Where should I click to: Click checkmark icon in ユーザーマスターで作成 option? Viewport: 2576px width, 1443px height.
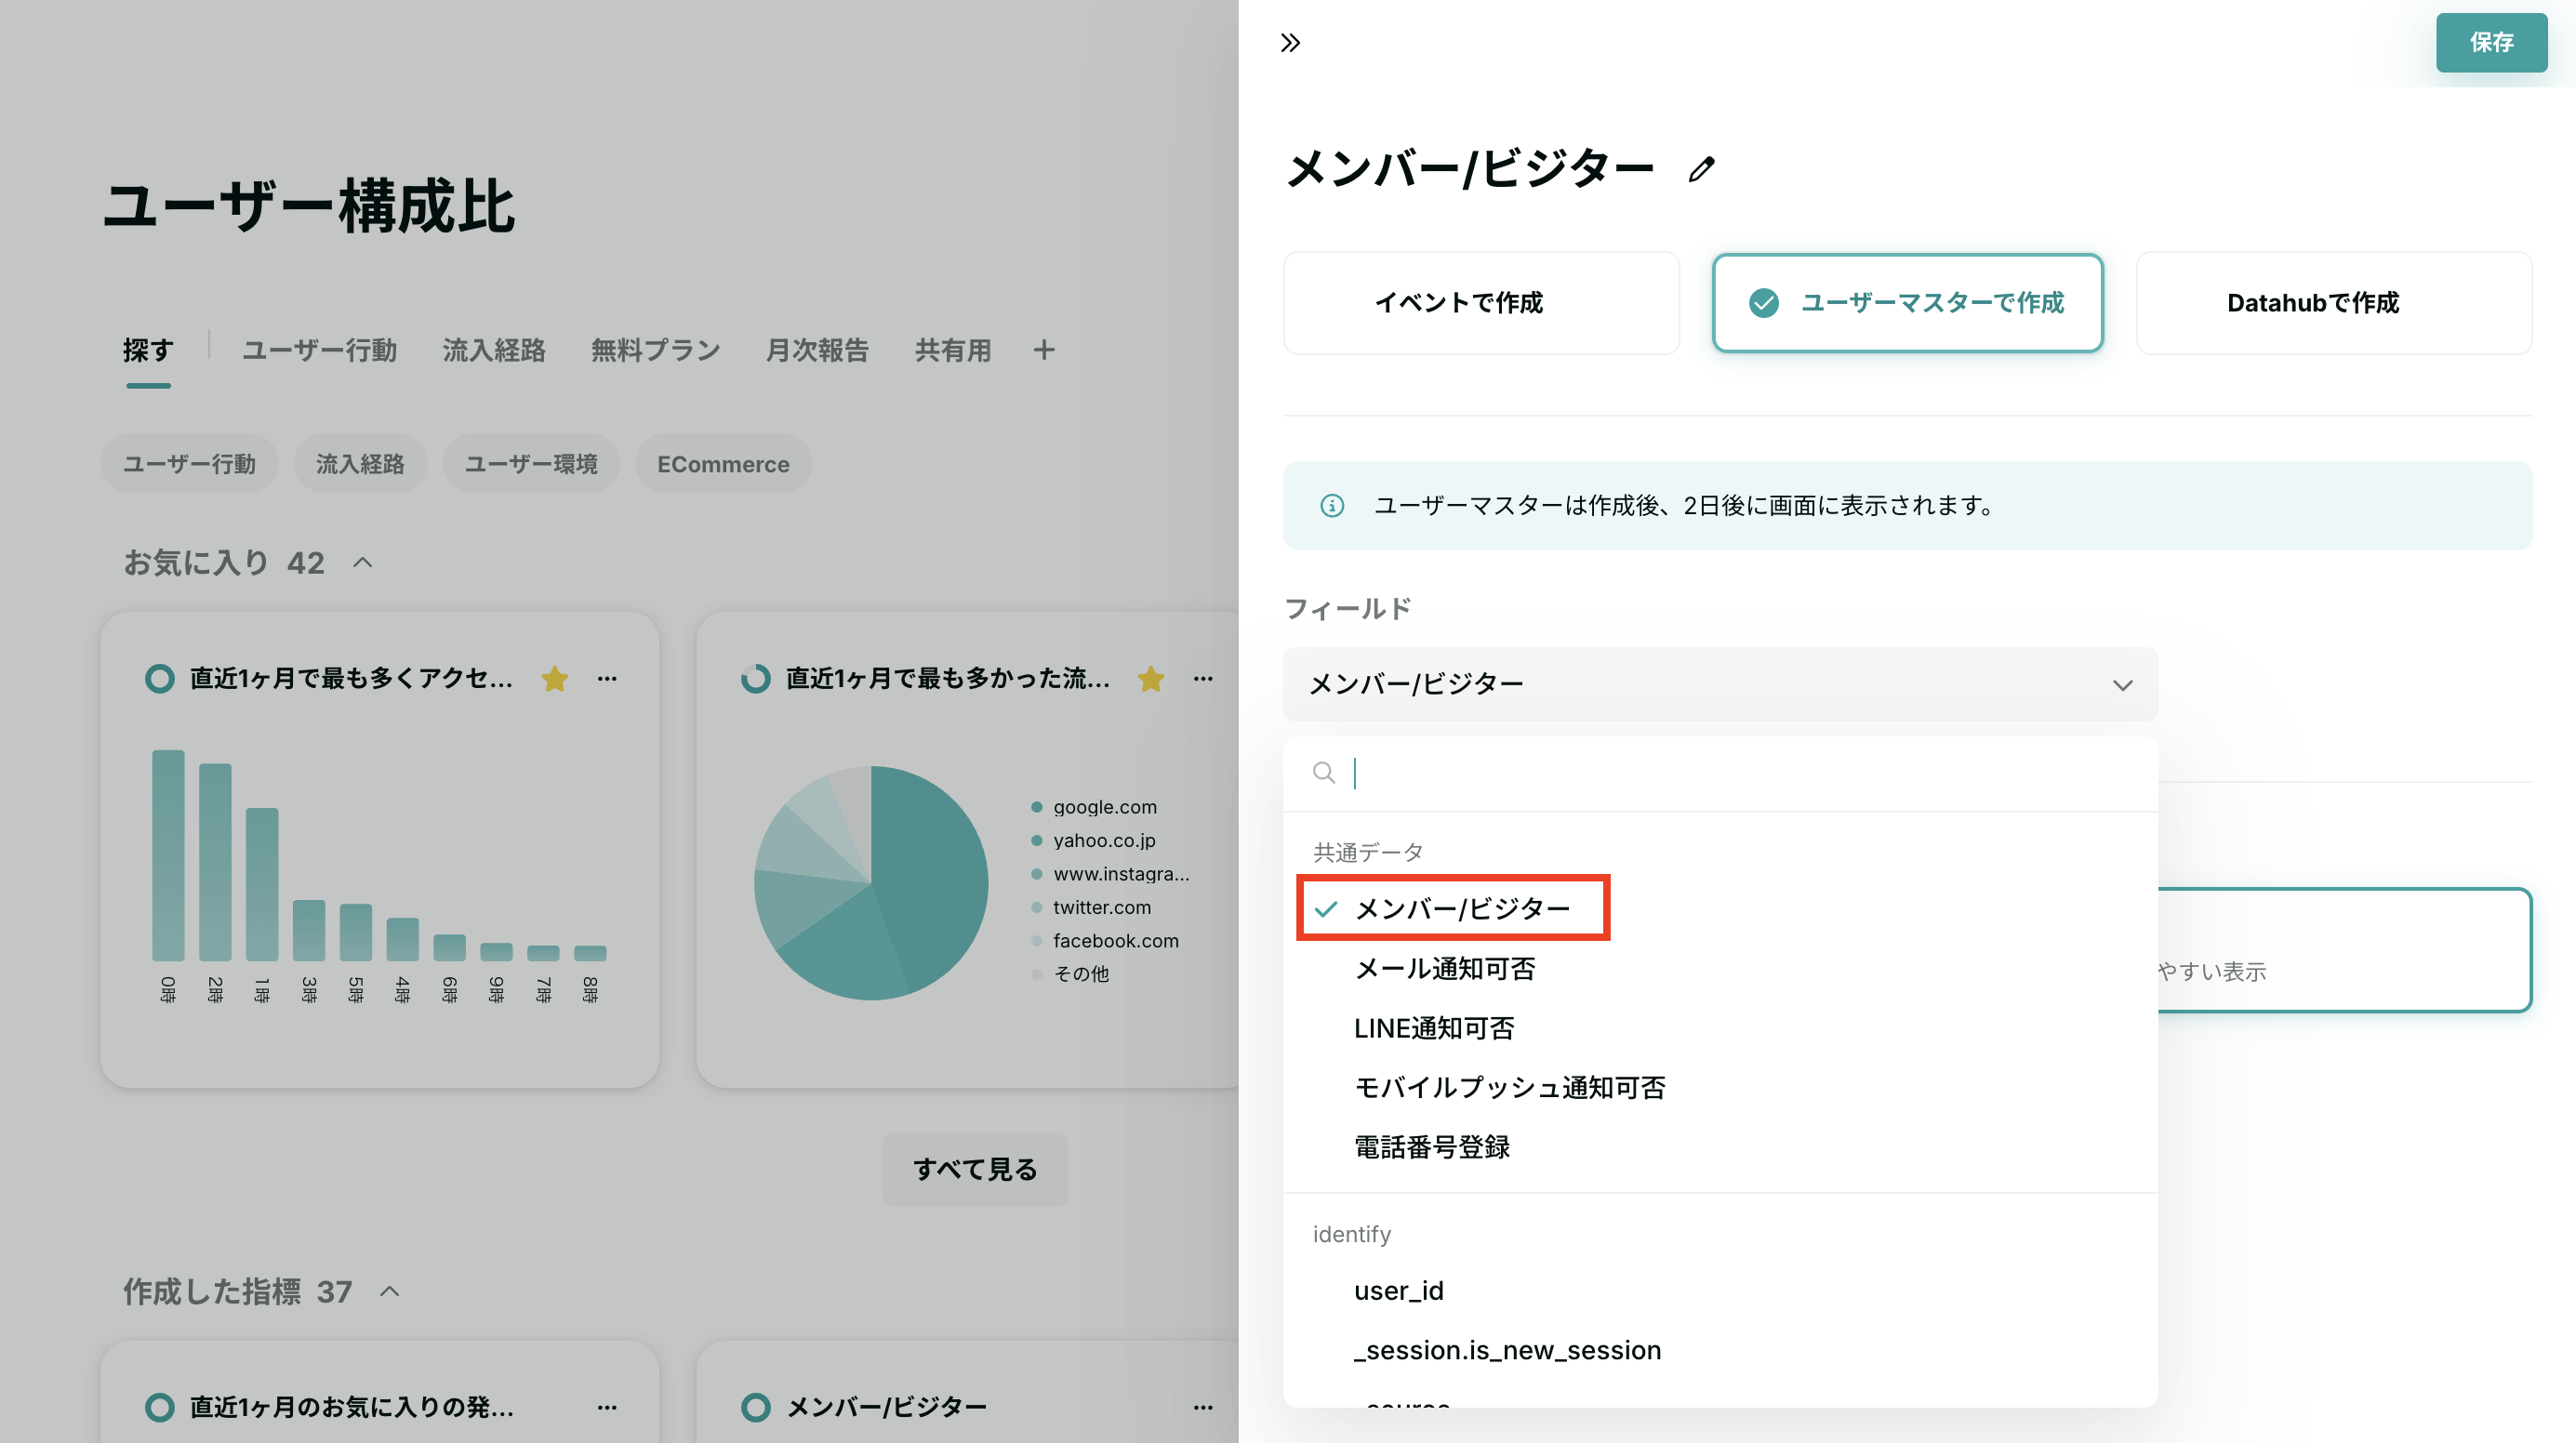[1764, 303]
